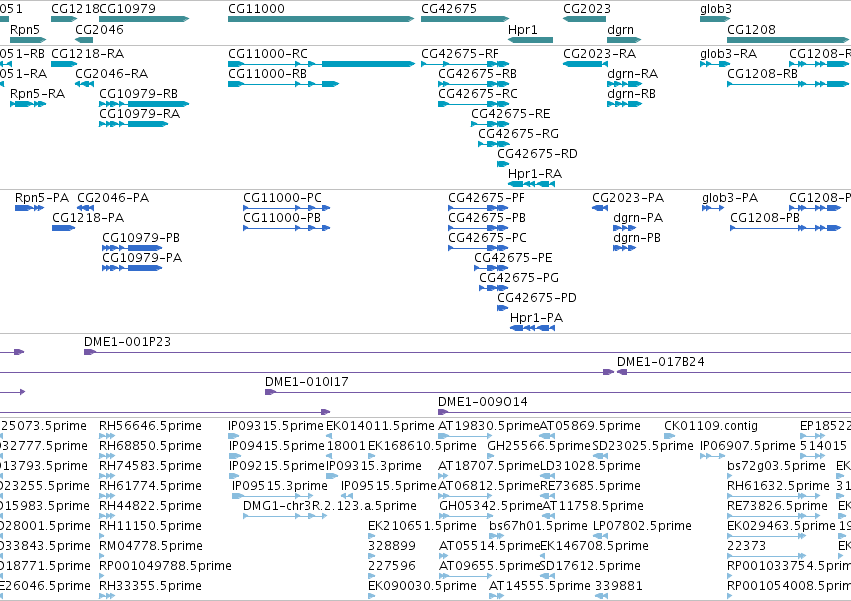Select transcript CG10979-RA

click(134, 124)
